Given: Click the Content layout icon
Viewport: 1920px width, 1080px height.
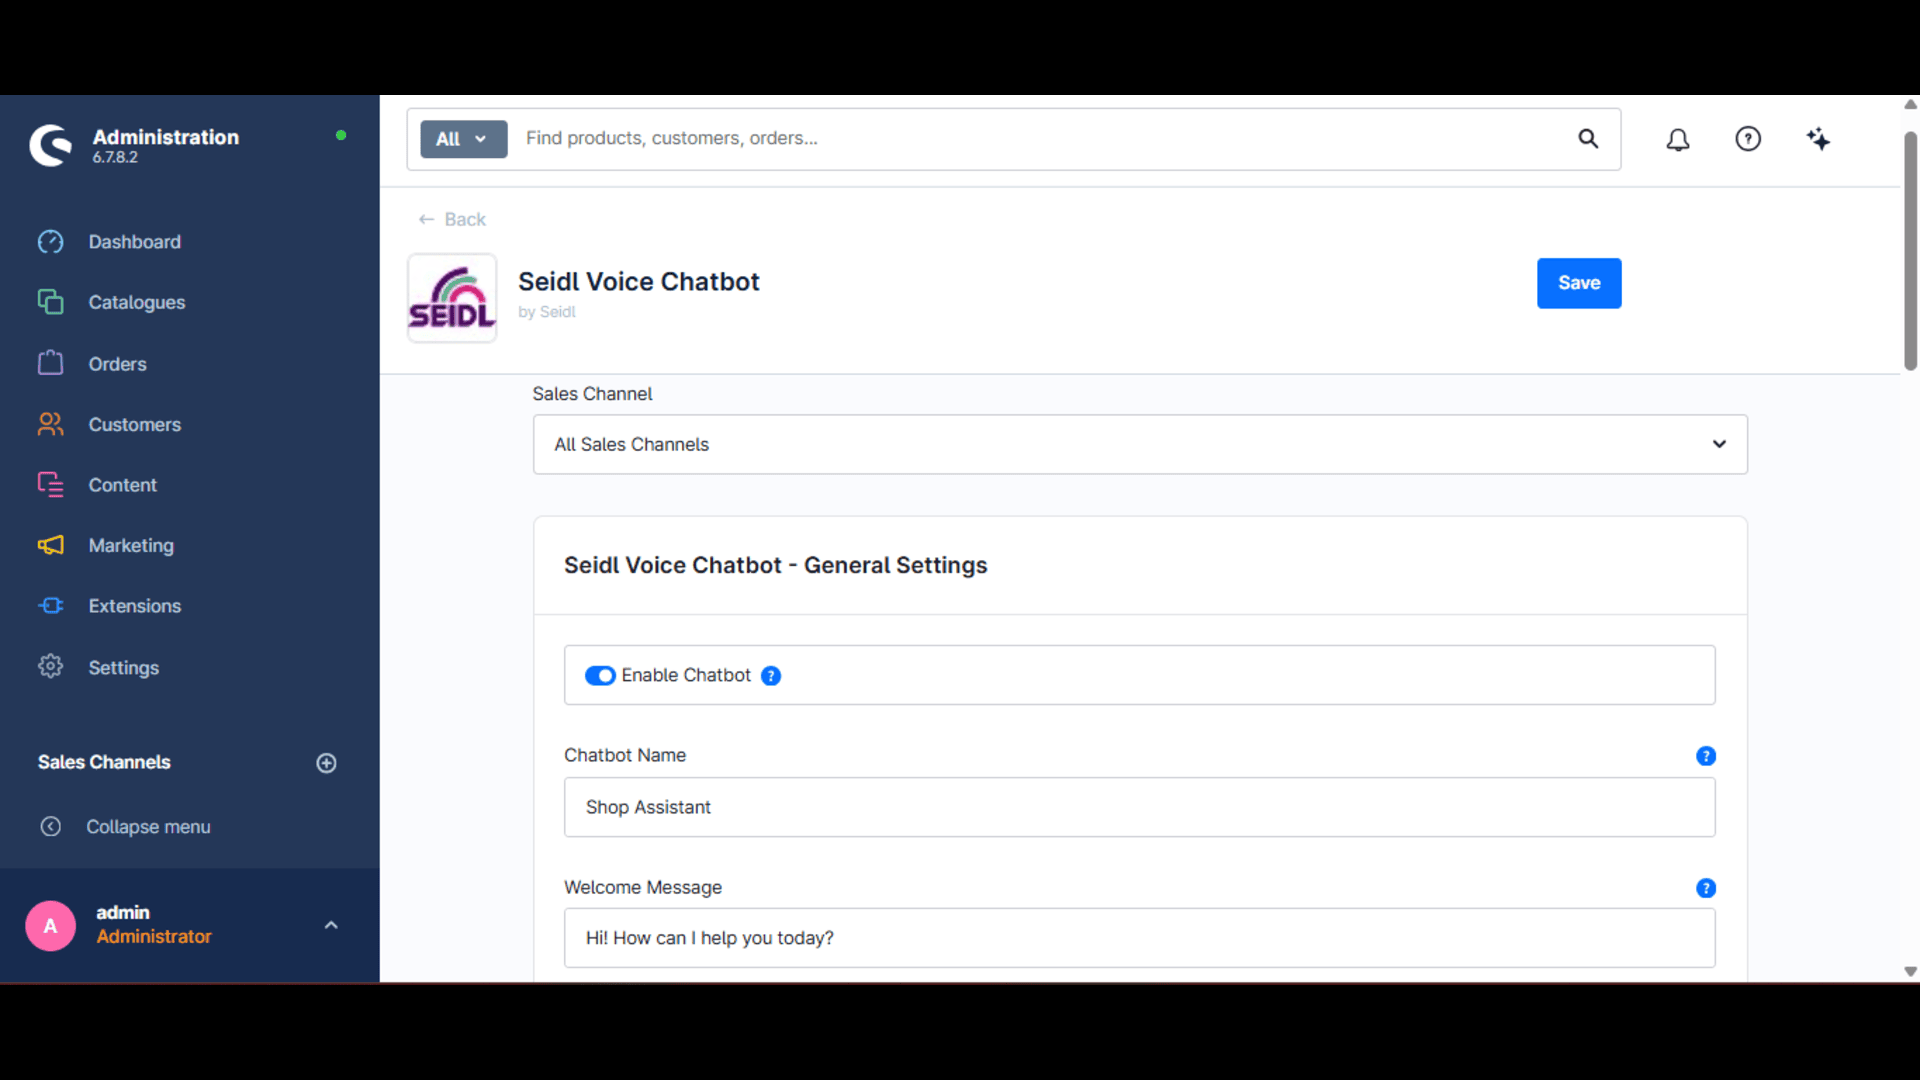Looking at the screenshot, I should coord(50,485).
